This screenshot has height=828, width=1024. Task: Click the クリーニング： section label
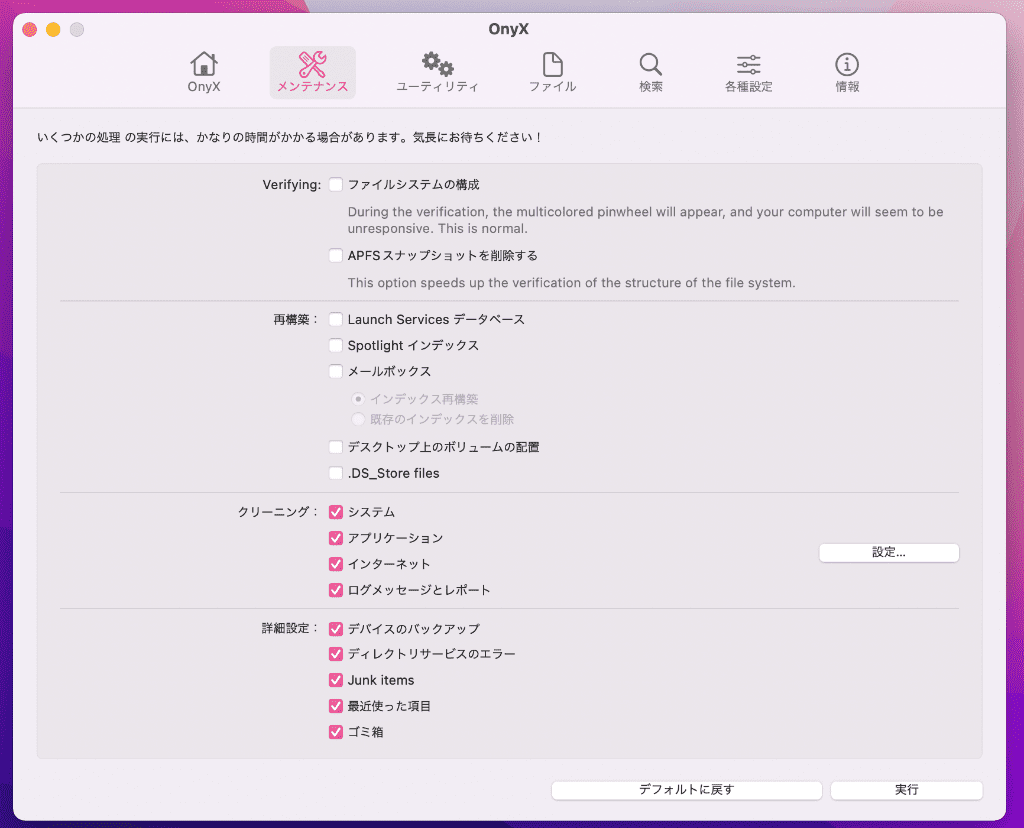(278, 512)
